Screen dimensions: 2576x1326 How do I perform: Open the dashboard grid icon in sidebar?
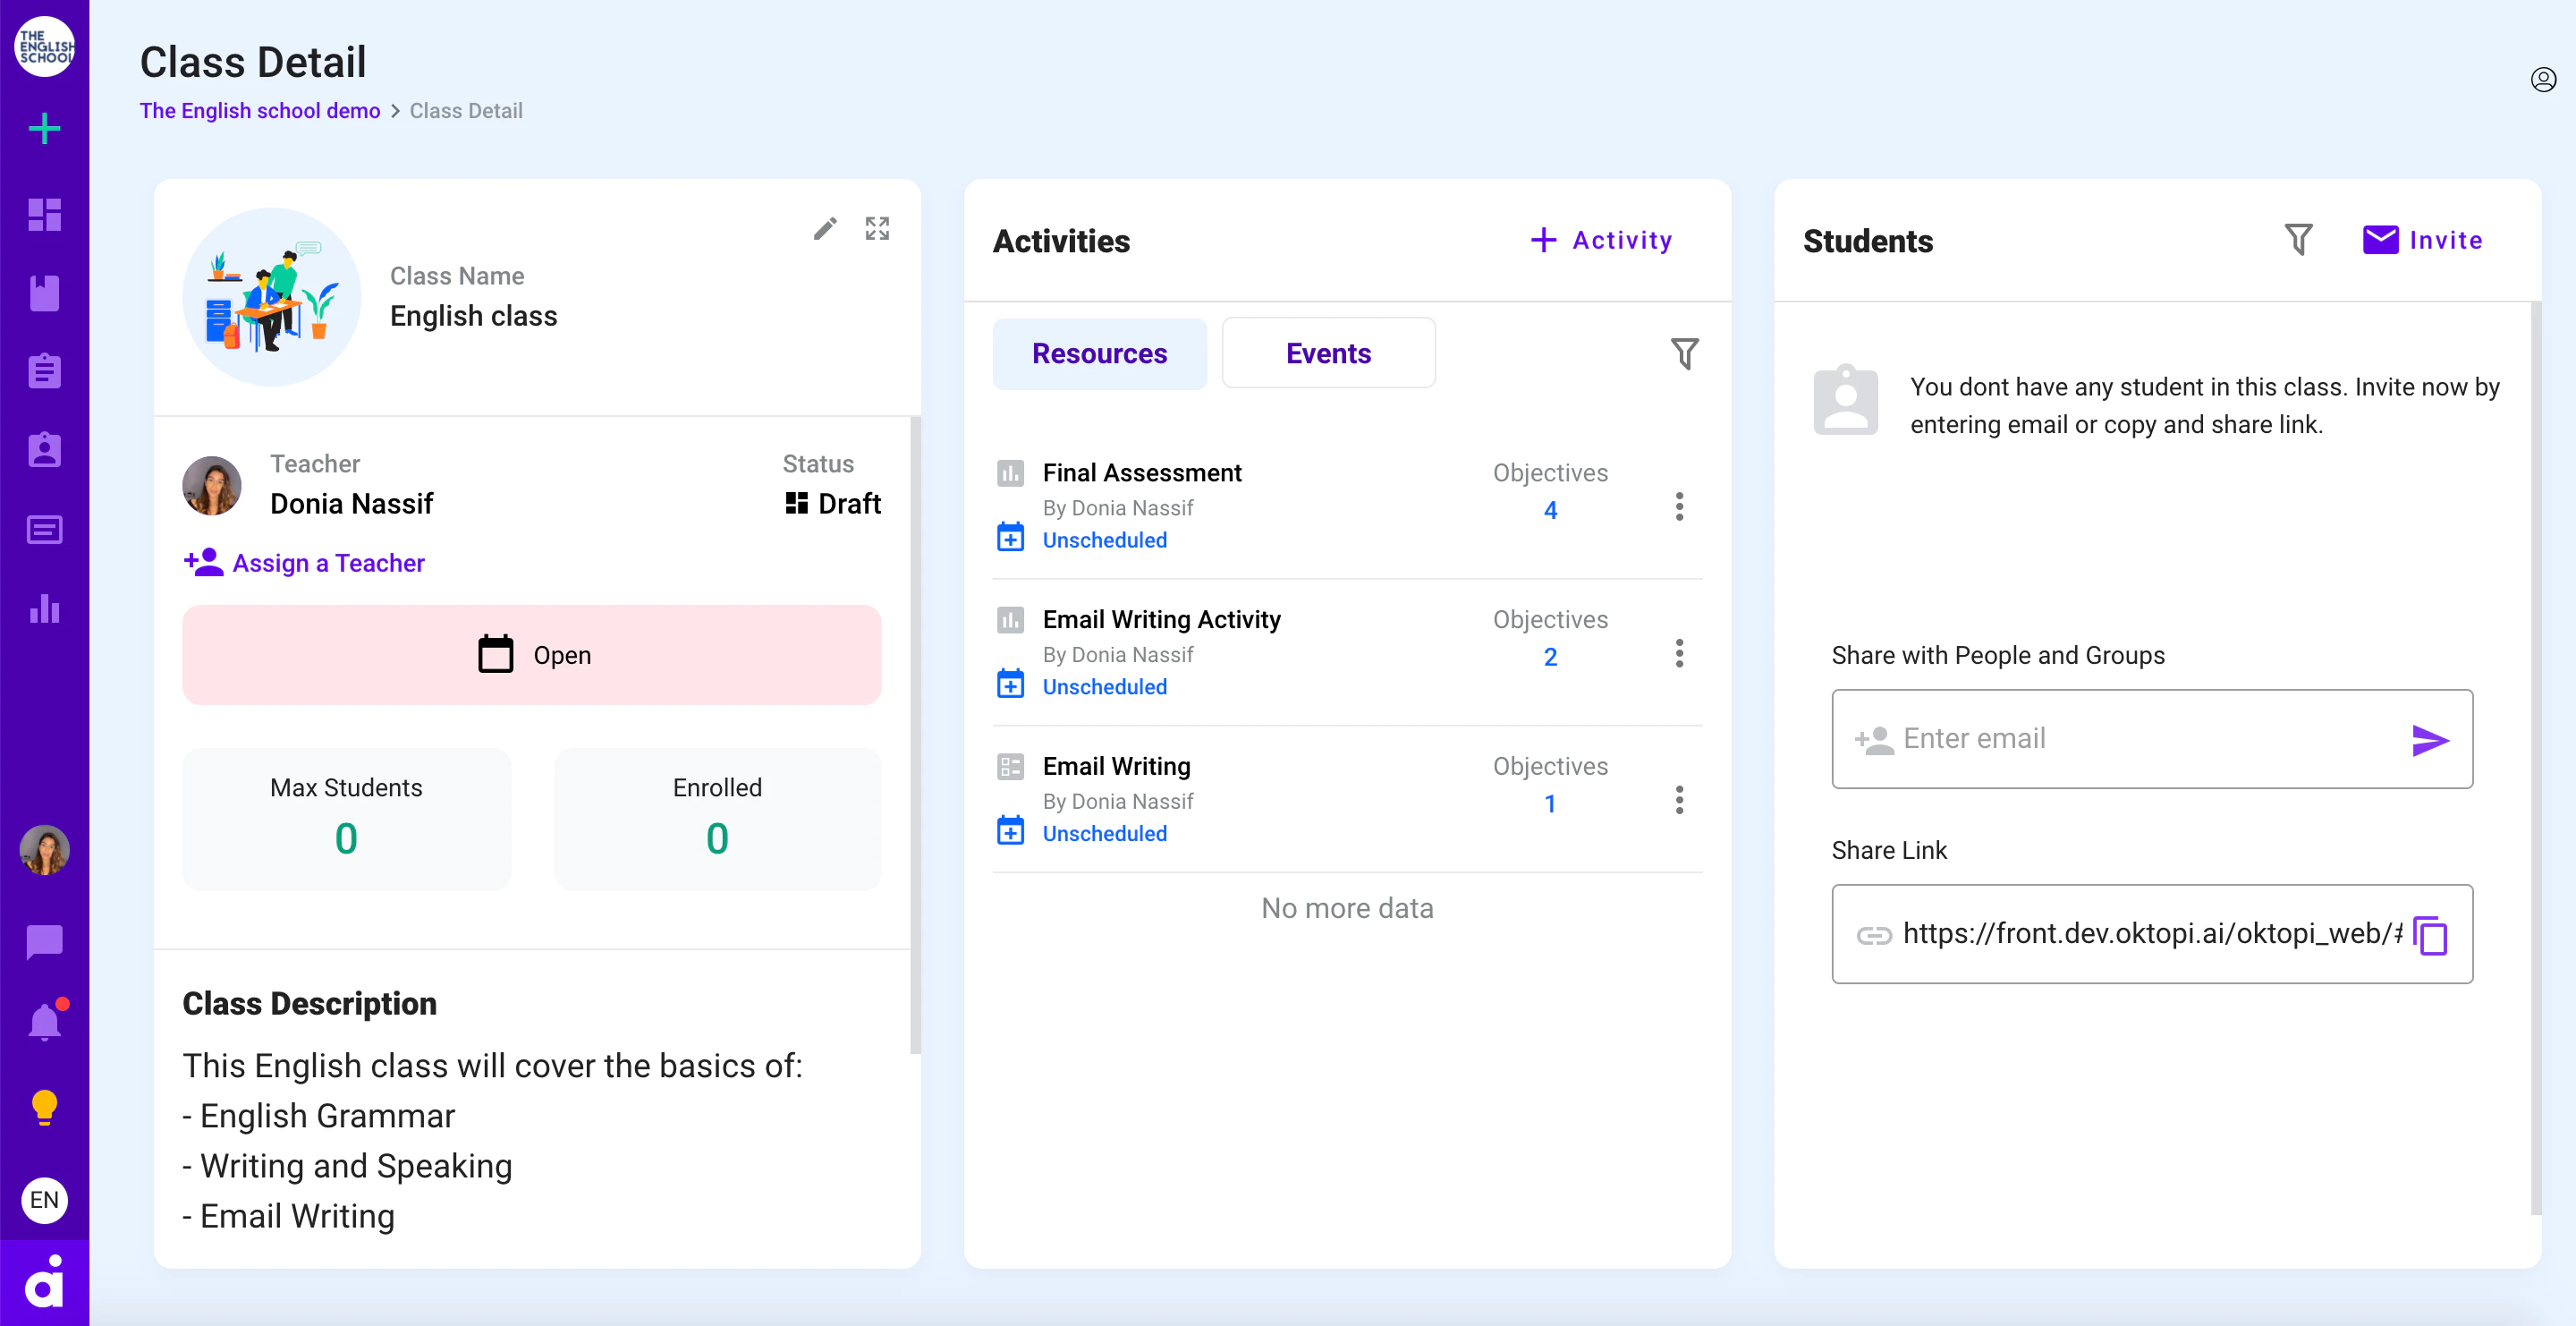pos(44,214)
